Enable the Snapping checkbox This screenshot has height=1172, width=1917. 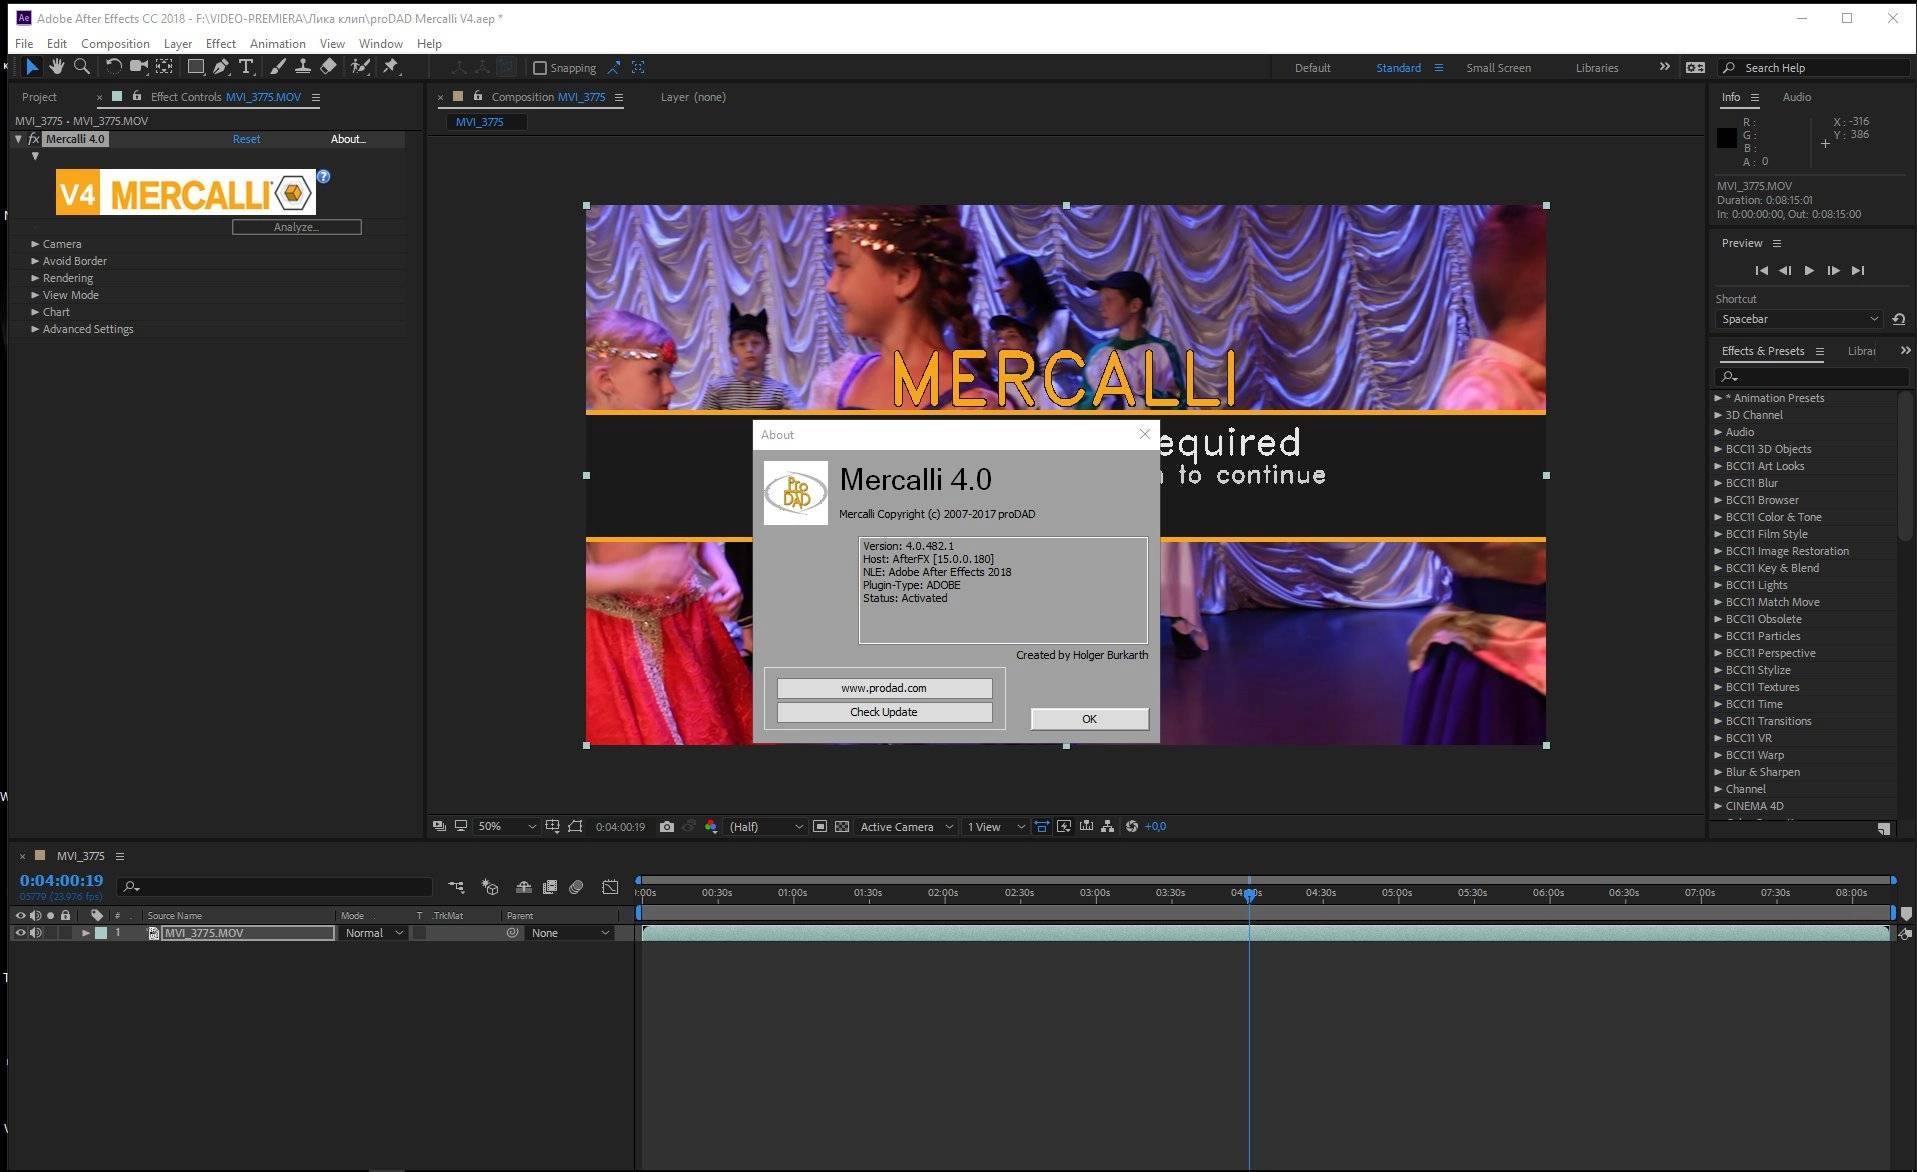[x=540, y=68]
